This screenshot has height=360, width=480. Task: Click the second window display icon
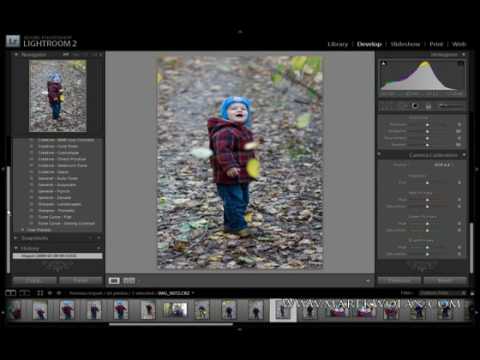pos(25,293)
